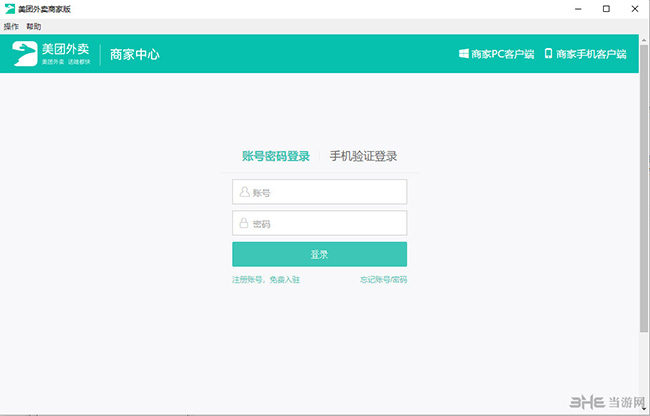Click the scrollbar down arrow

(644, 409)
